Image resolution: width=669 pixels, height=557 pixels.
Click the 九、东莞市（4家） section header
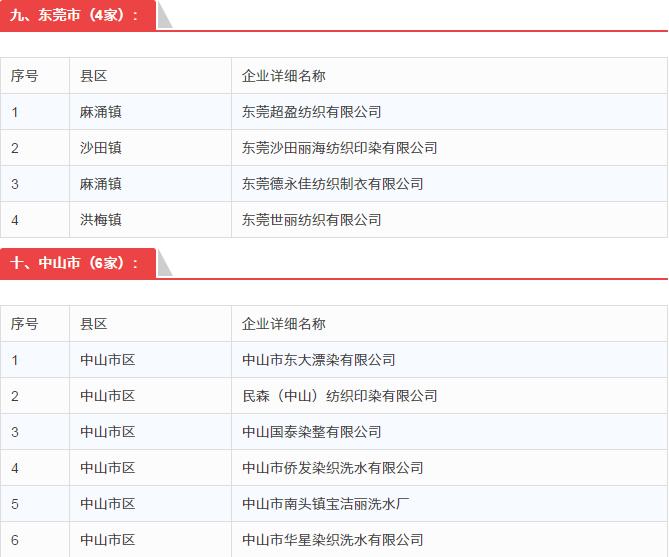tap(75, 15)
